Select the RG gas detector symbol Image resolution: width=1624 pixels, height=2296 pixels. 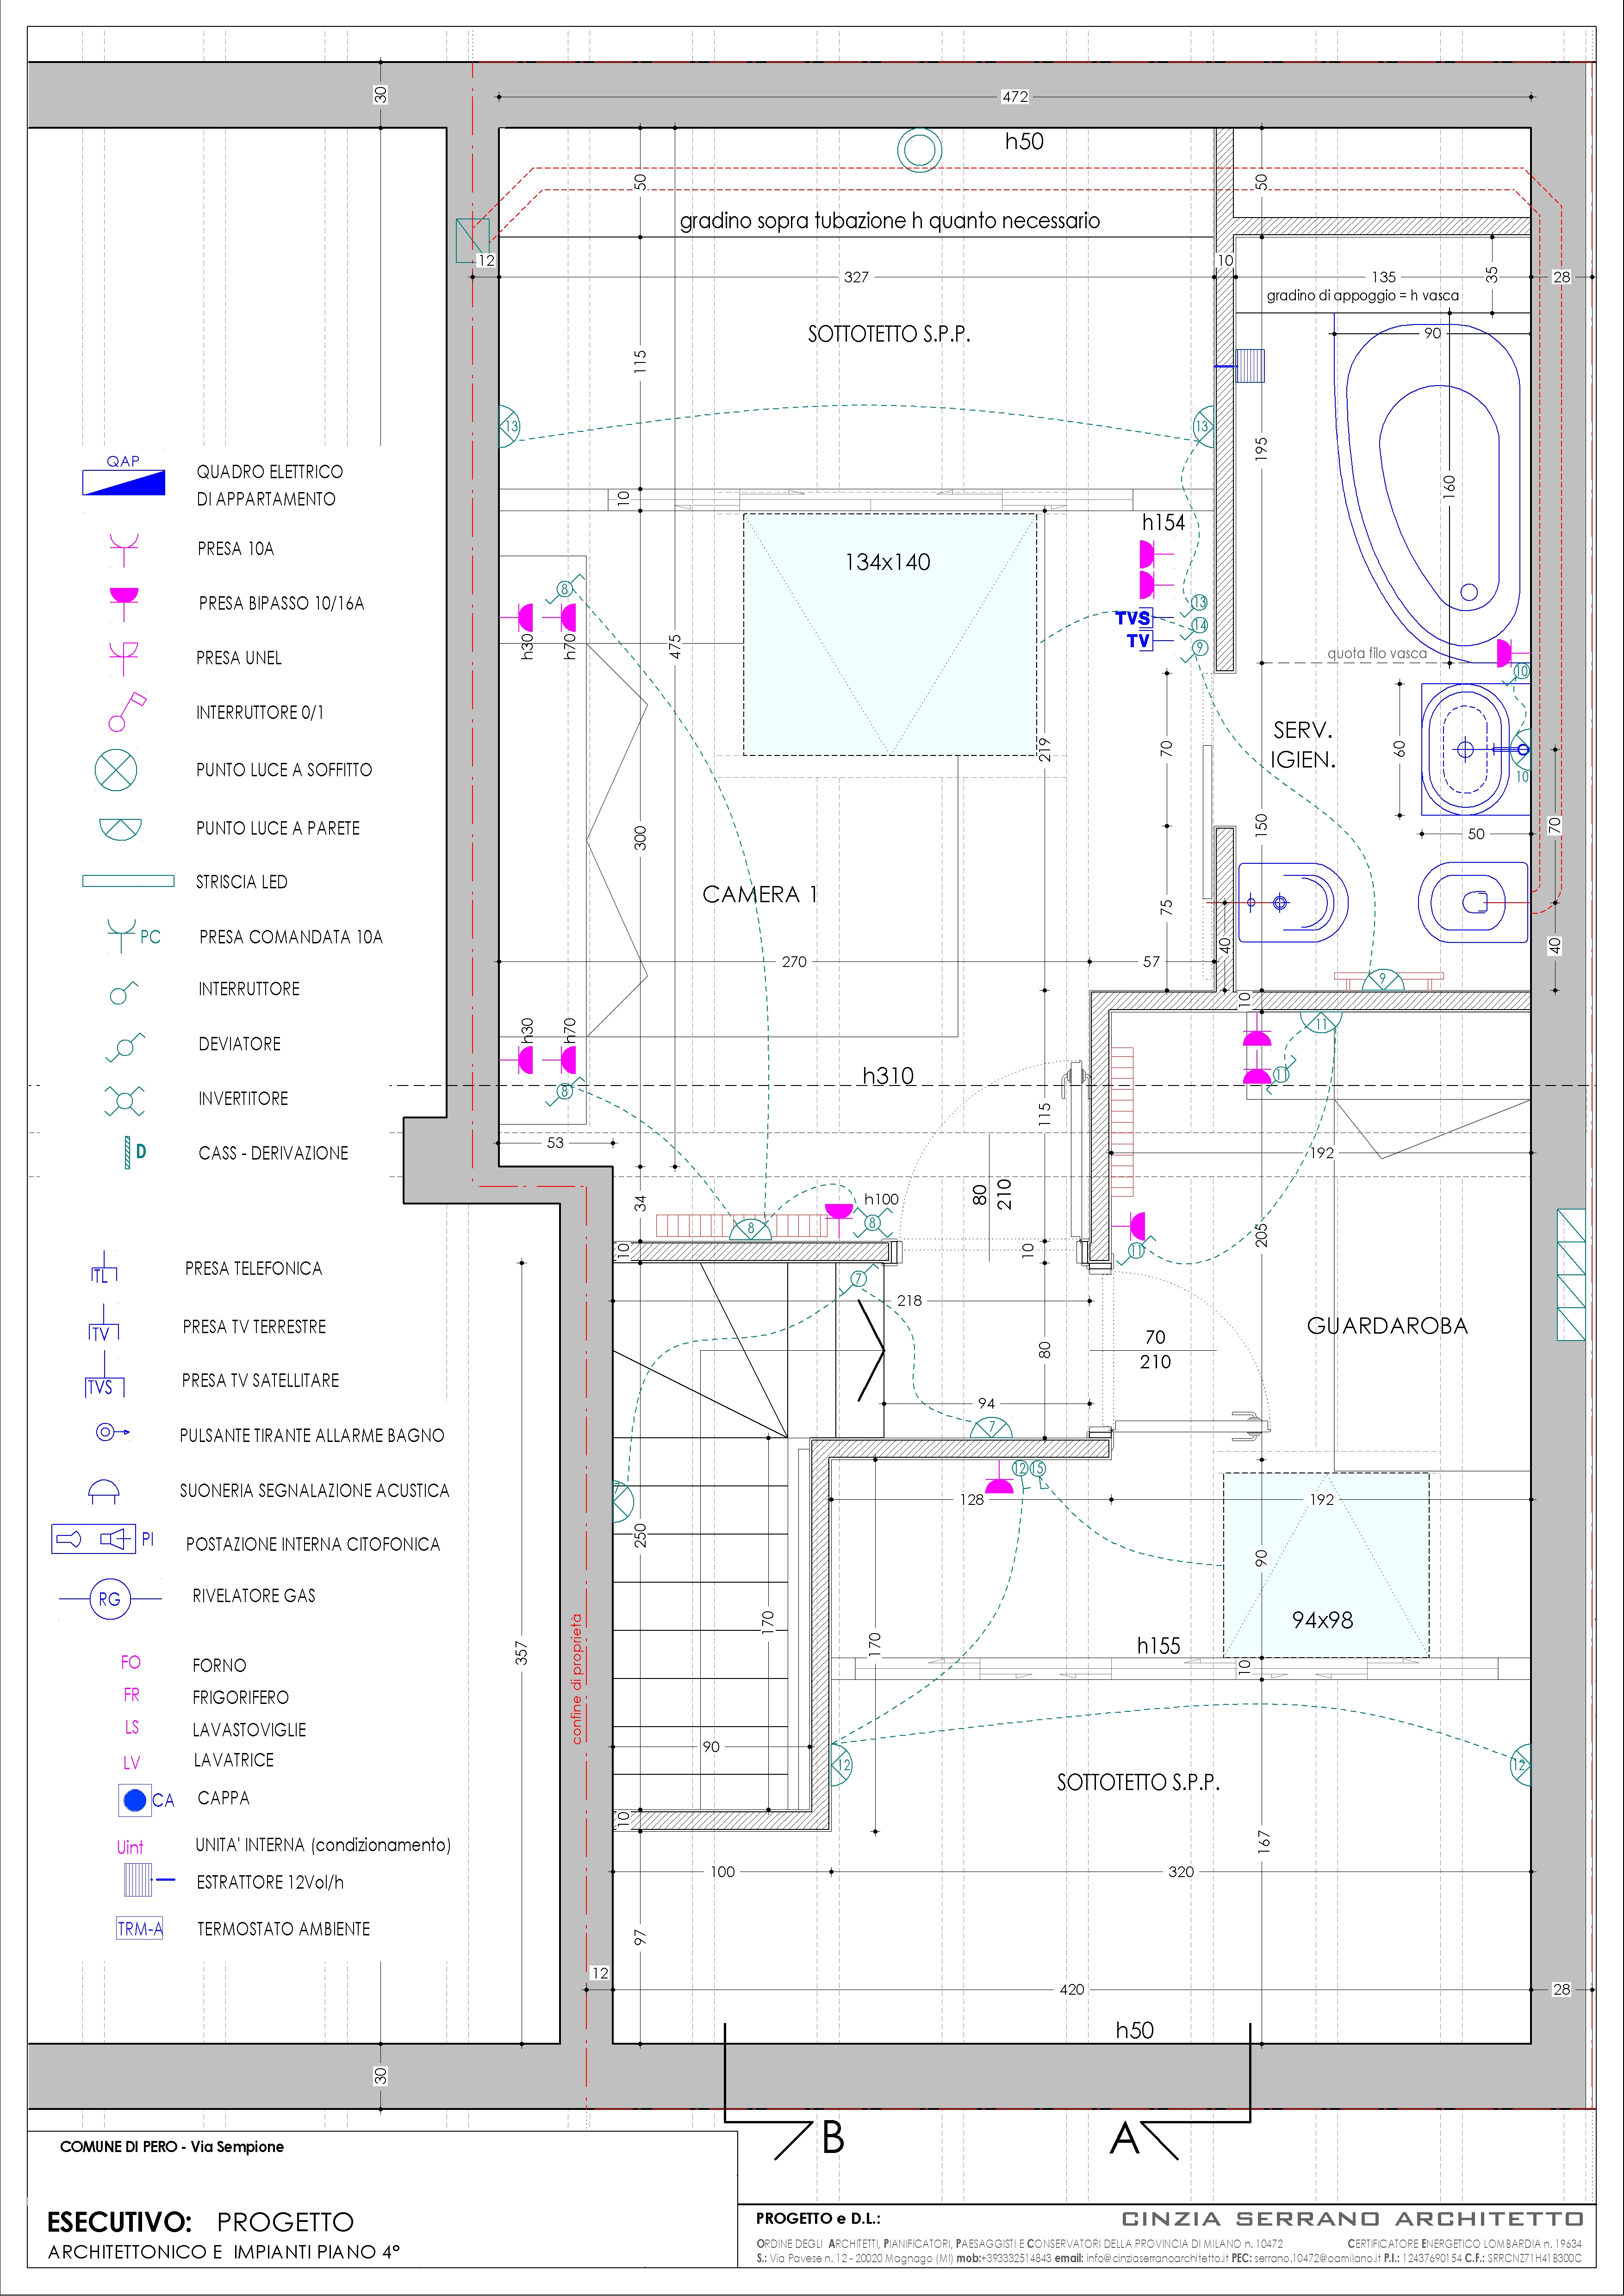point(109,1599)
